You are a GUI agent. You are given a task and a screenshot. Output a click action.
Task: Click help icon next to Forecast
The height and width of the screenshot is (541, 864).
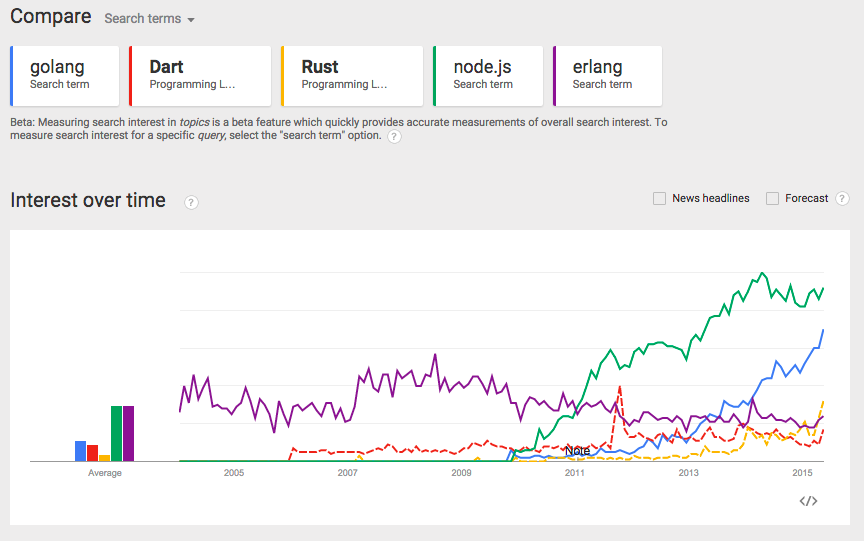pos(842,199)
